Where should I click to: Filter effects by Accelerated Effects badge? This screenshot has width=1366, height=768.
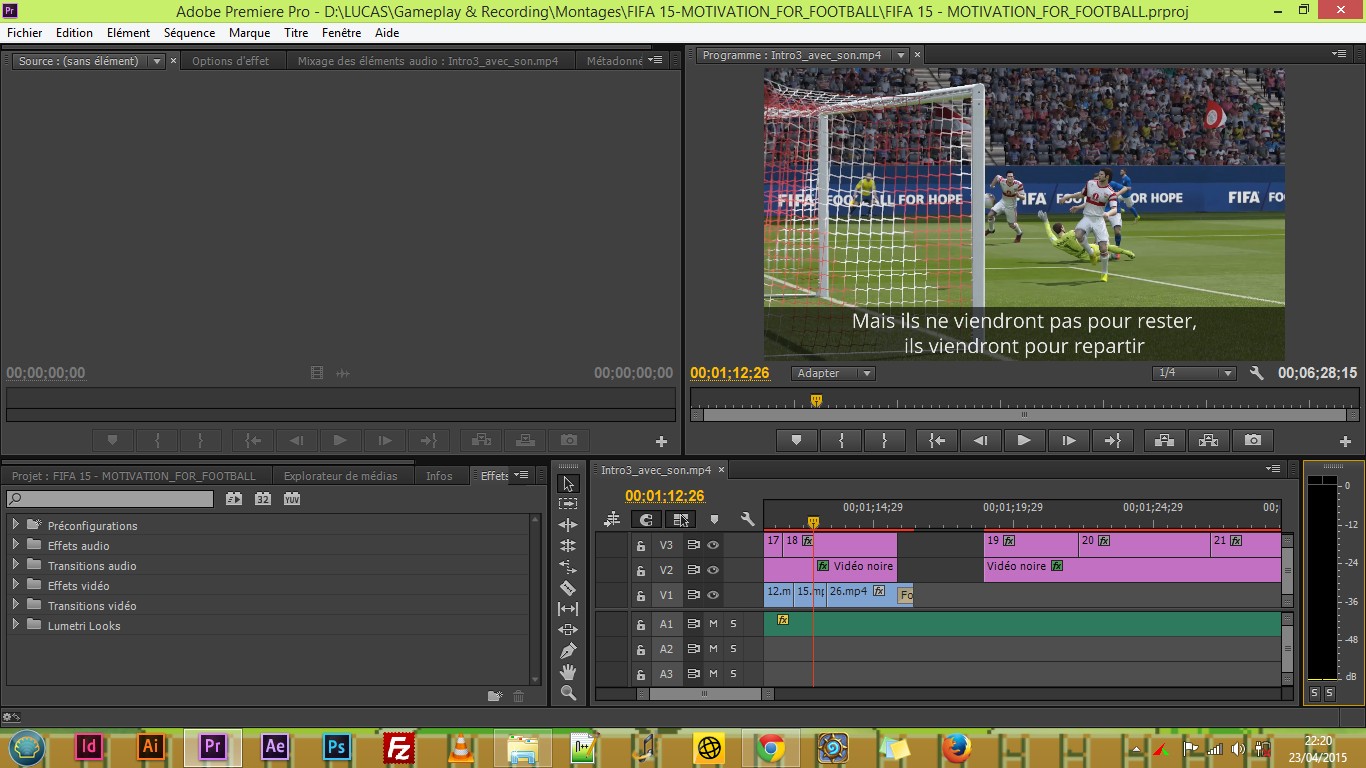click(234, 498)
